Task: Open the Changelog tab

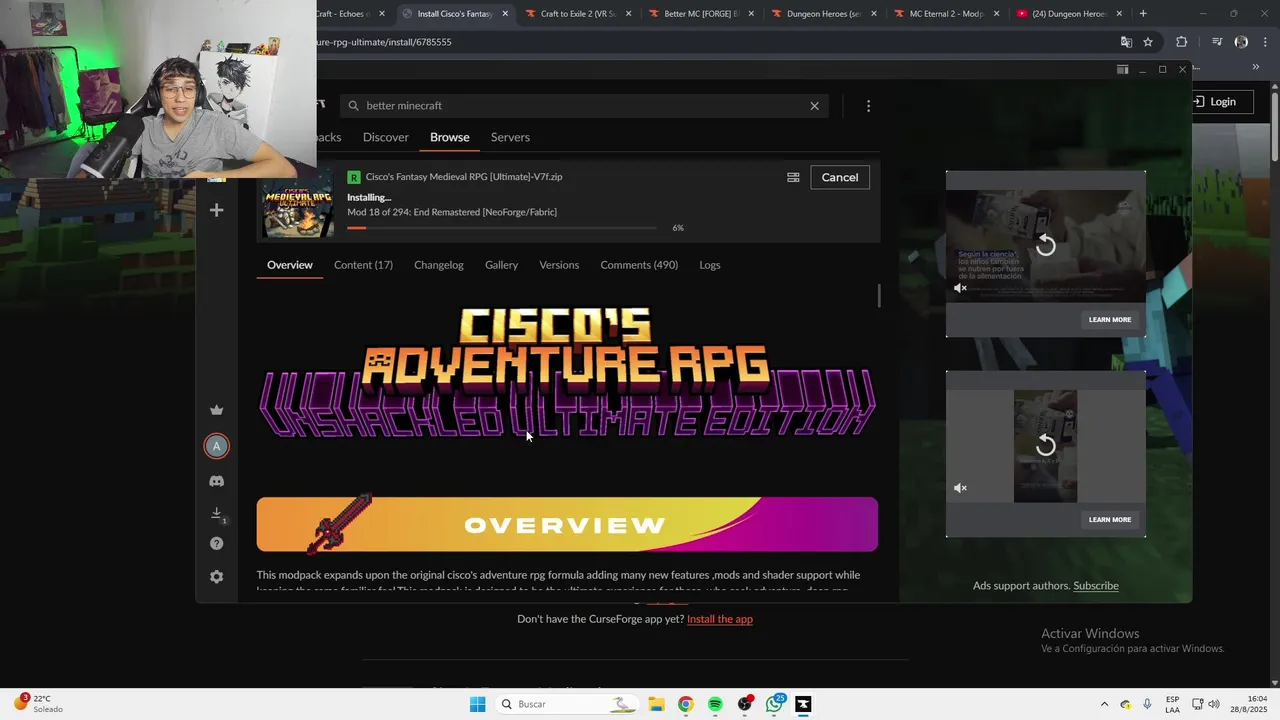Action: click(439, 265)
